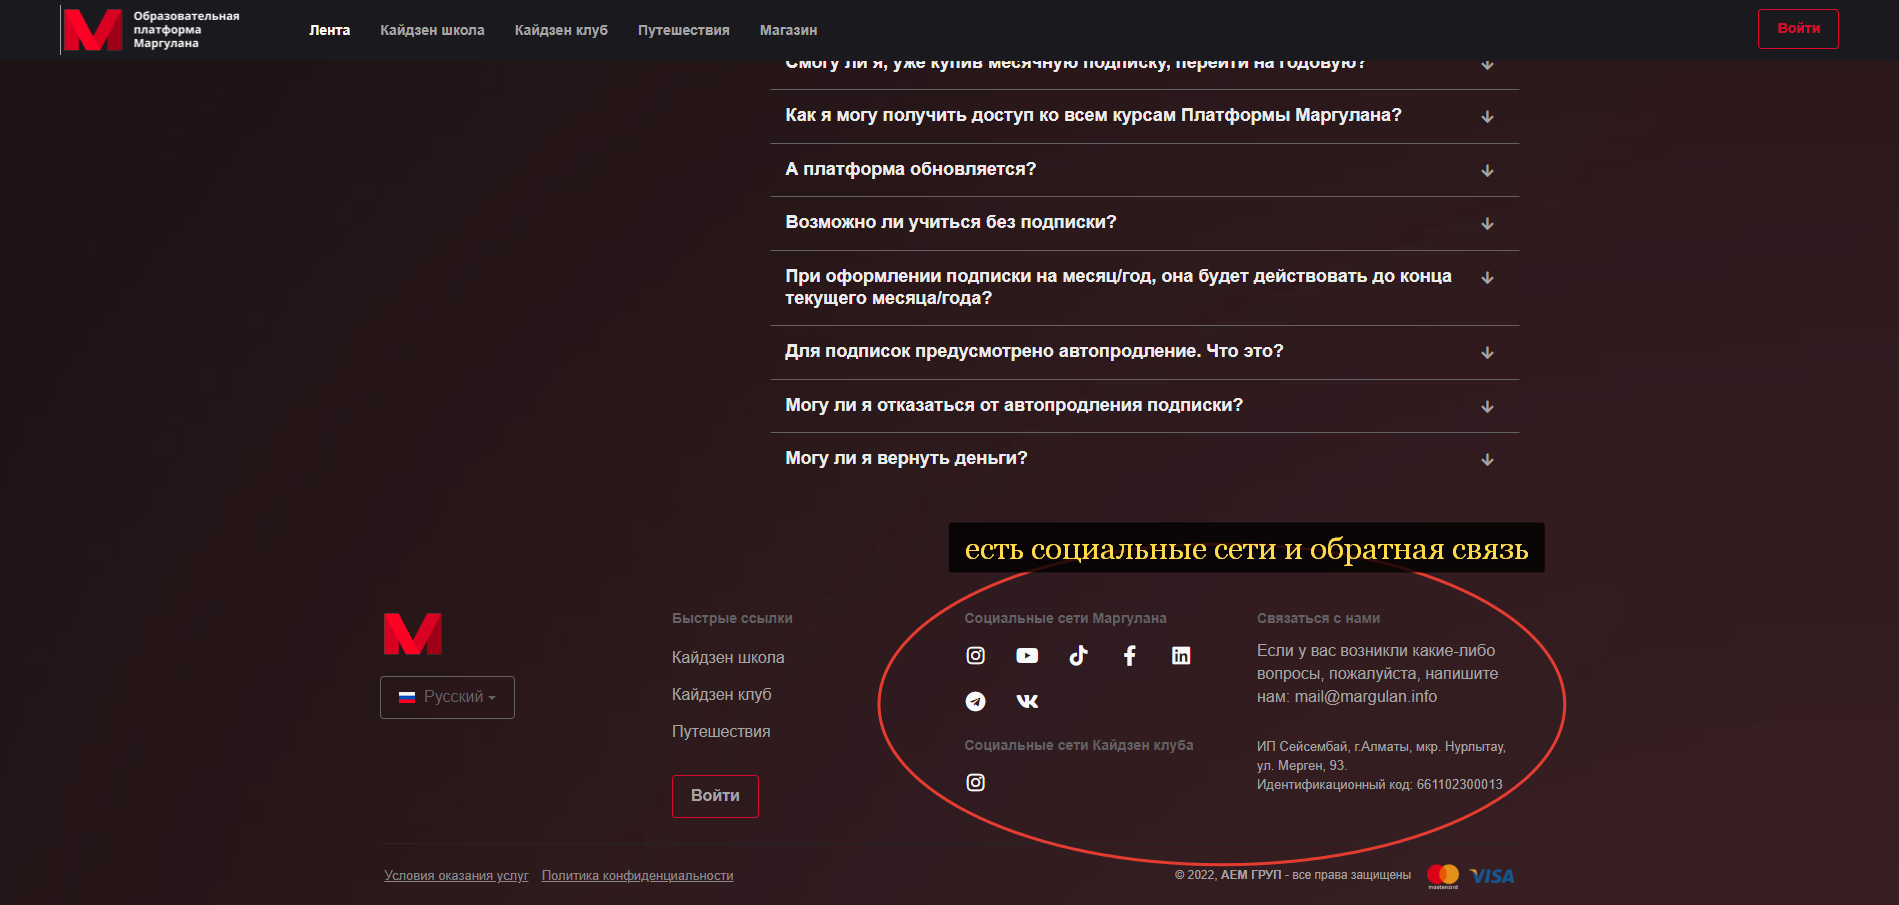Click the identification code 661102300013
The height and width of the screenshot is (905, 1899).
coord(1459,785)
